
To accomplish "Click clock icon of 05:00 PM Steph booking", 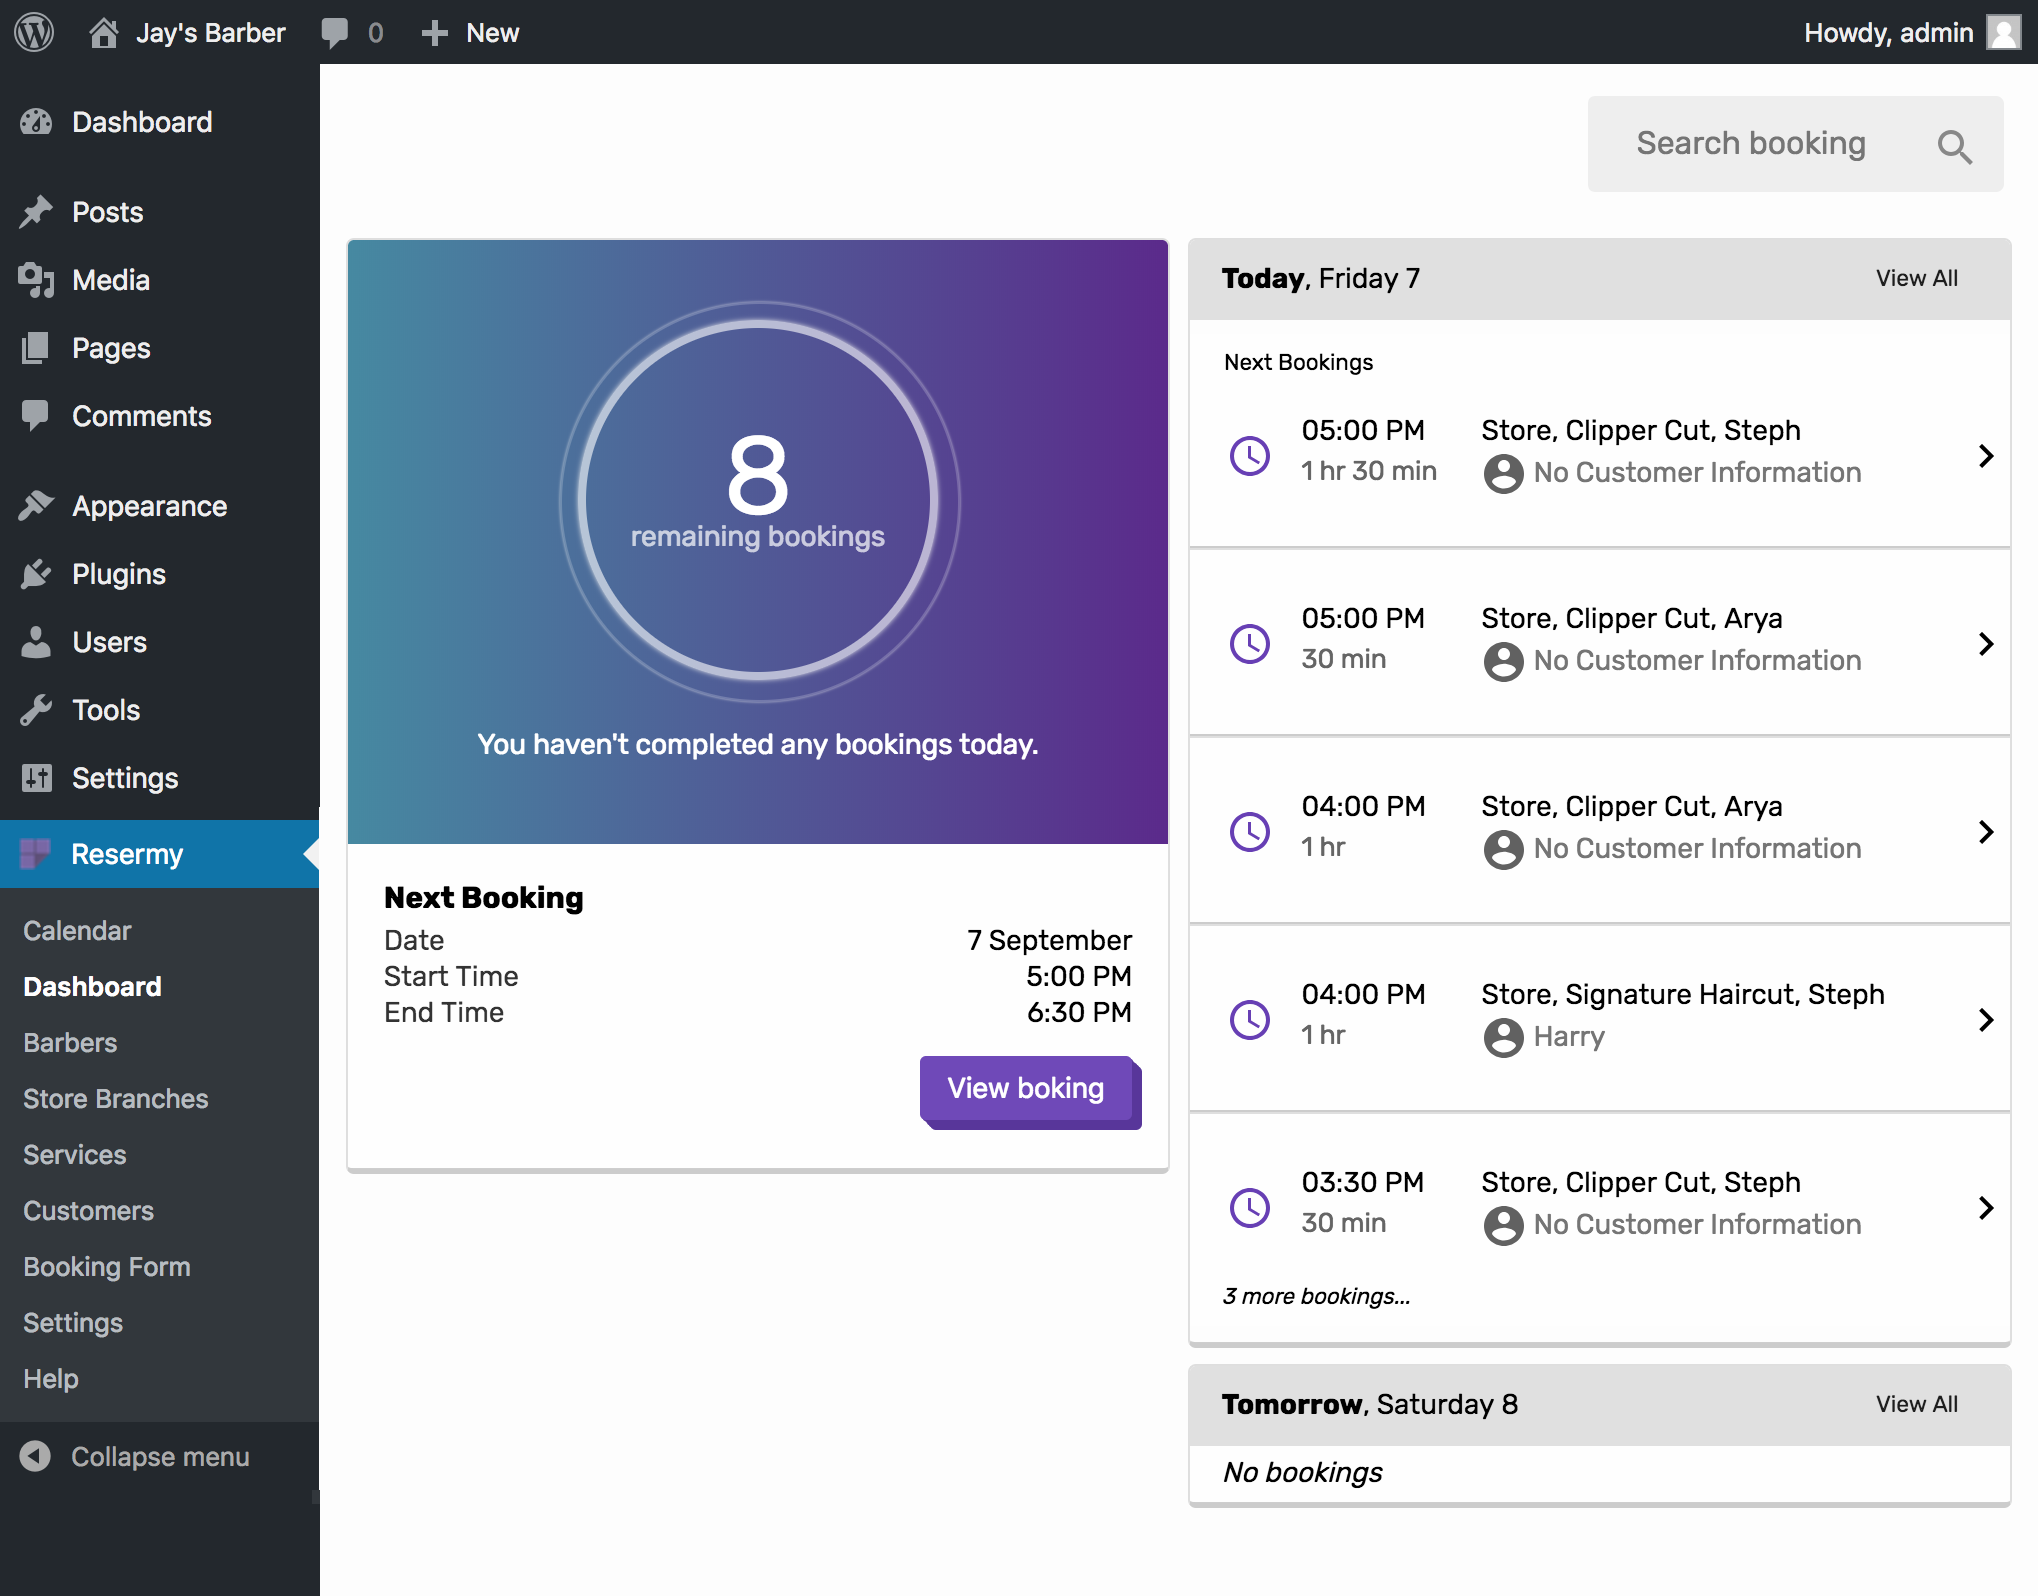I will 1249,456.
